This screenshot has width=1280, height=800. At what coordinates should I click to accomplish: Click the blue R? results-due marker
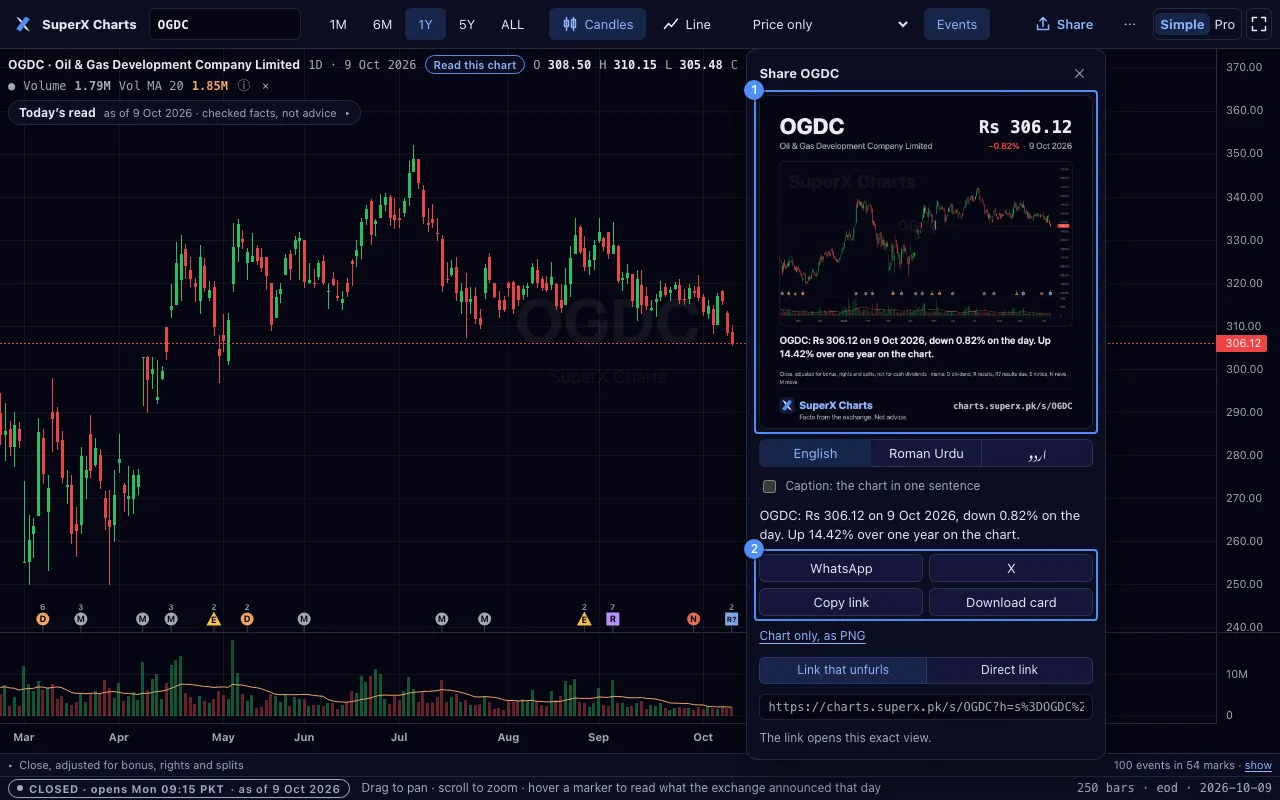pyautogui.click(x=732, y=619)
